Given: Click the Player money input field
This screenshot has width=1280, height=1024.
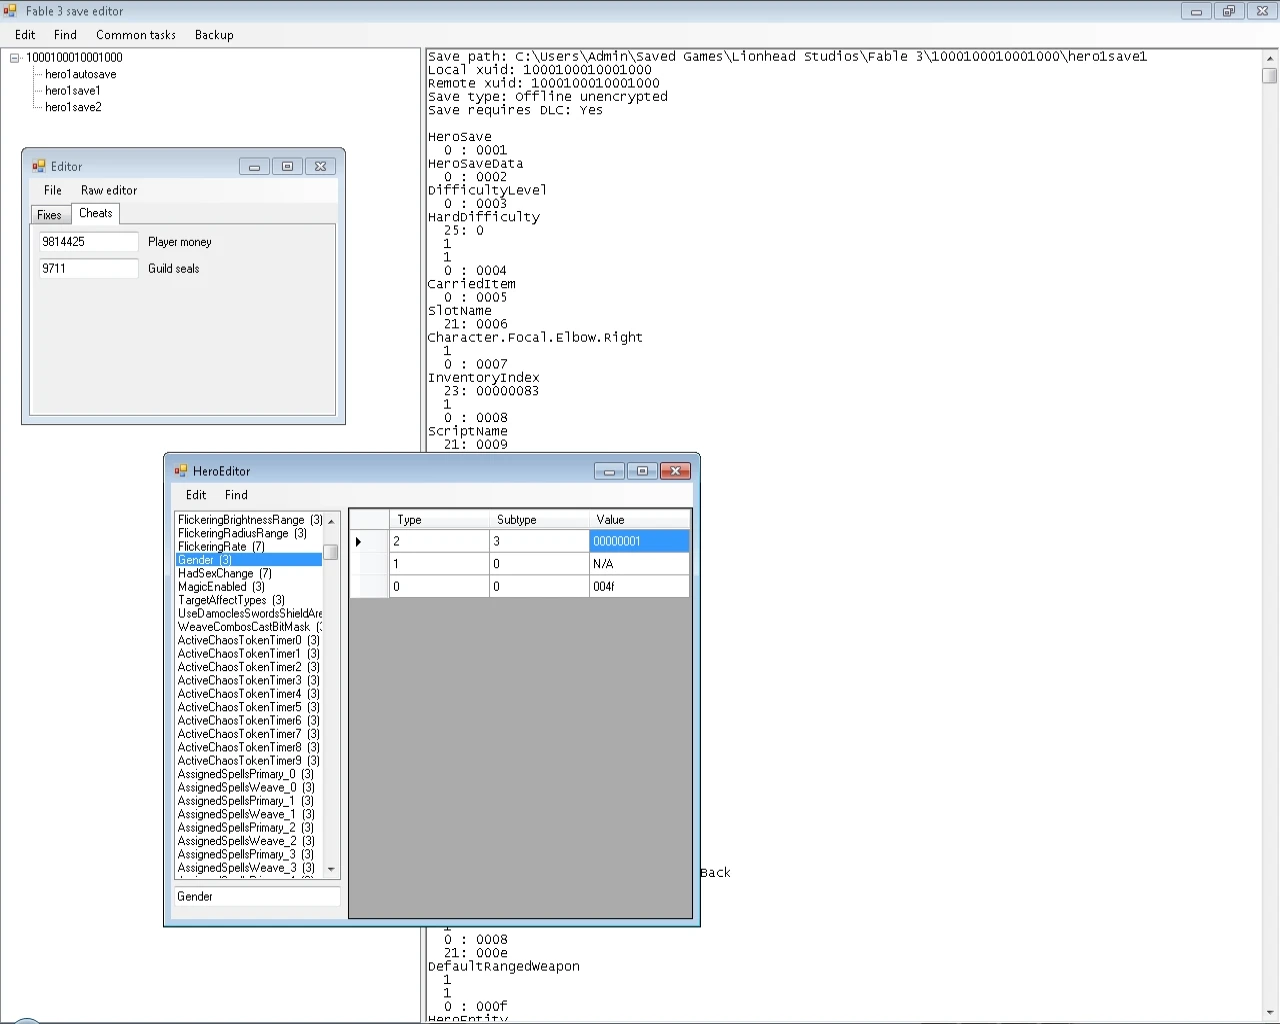Looking at the screenshot, I should [x=87, y=242].
